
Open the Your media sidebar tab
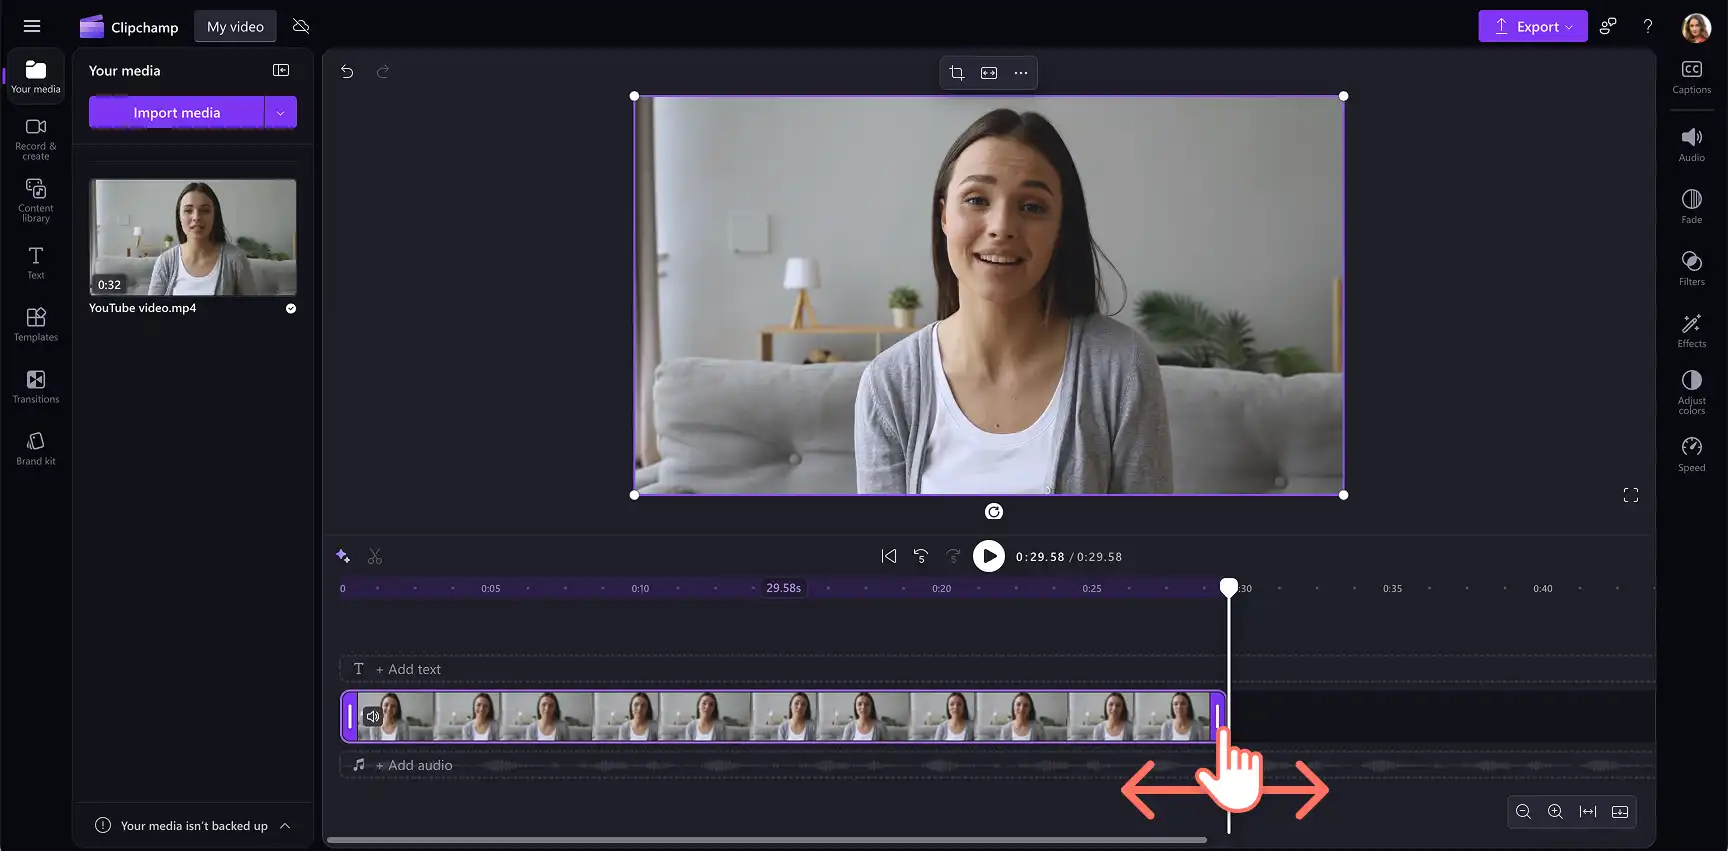(x=36, y=77)
